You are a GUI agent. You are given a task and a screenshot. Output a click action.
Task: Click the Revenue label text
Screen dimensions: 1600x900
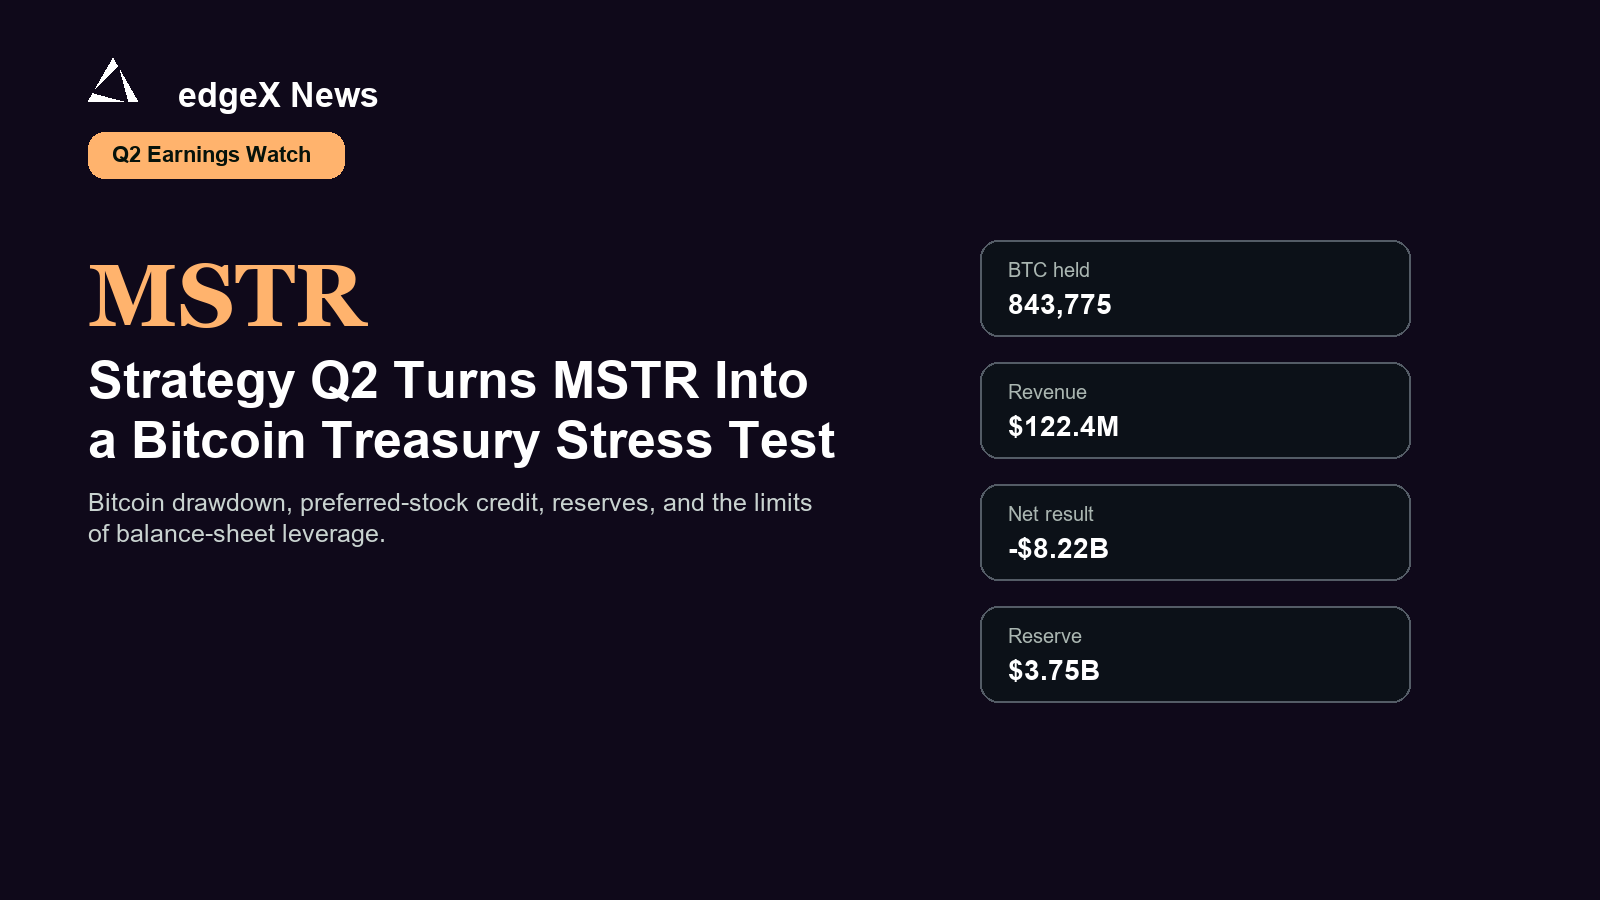[x=1047, y=392]
